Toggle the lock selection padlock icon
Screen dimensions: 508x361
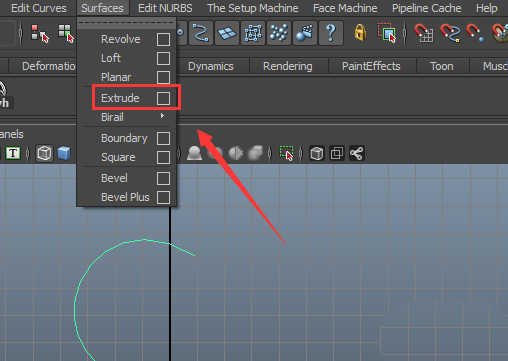click(360, 33)
